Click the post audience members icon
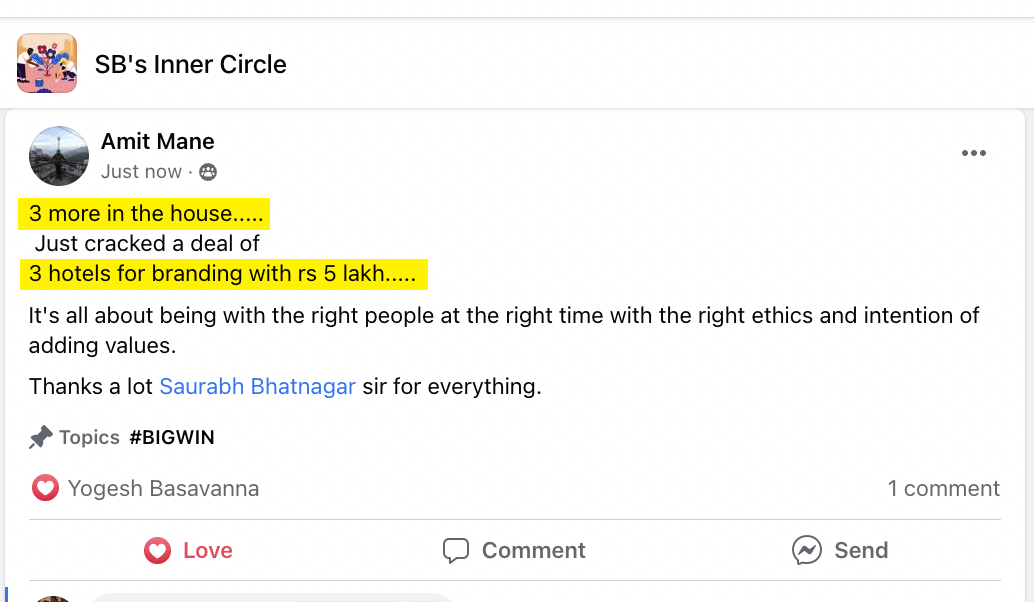 [x=208, y=172]
